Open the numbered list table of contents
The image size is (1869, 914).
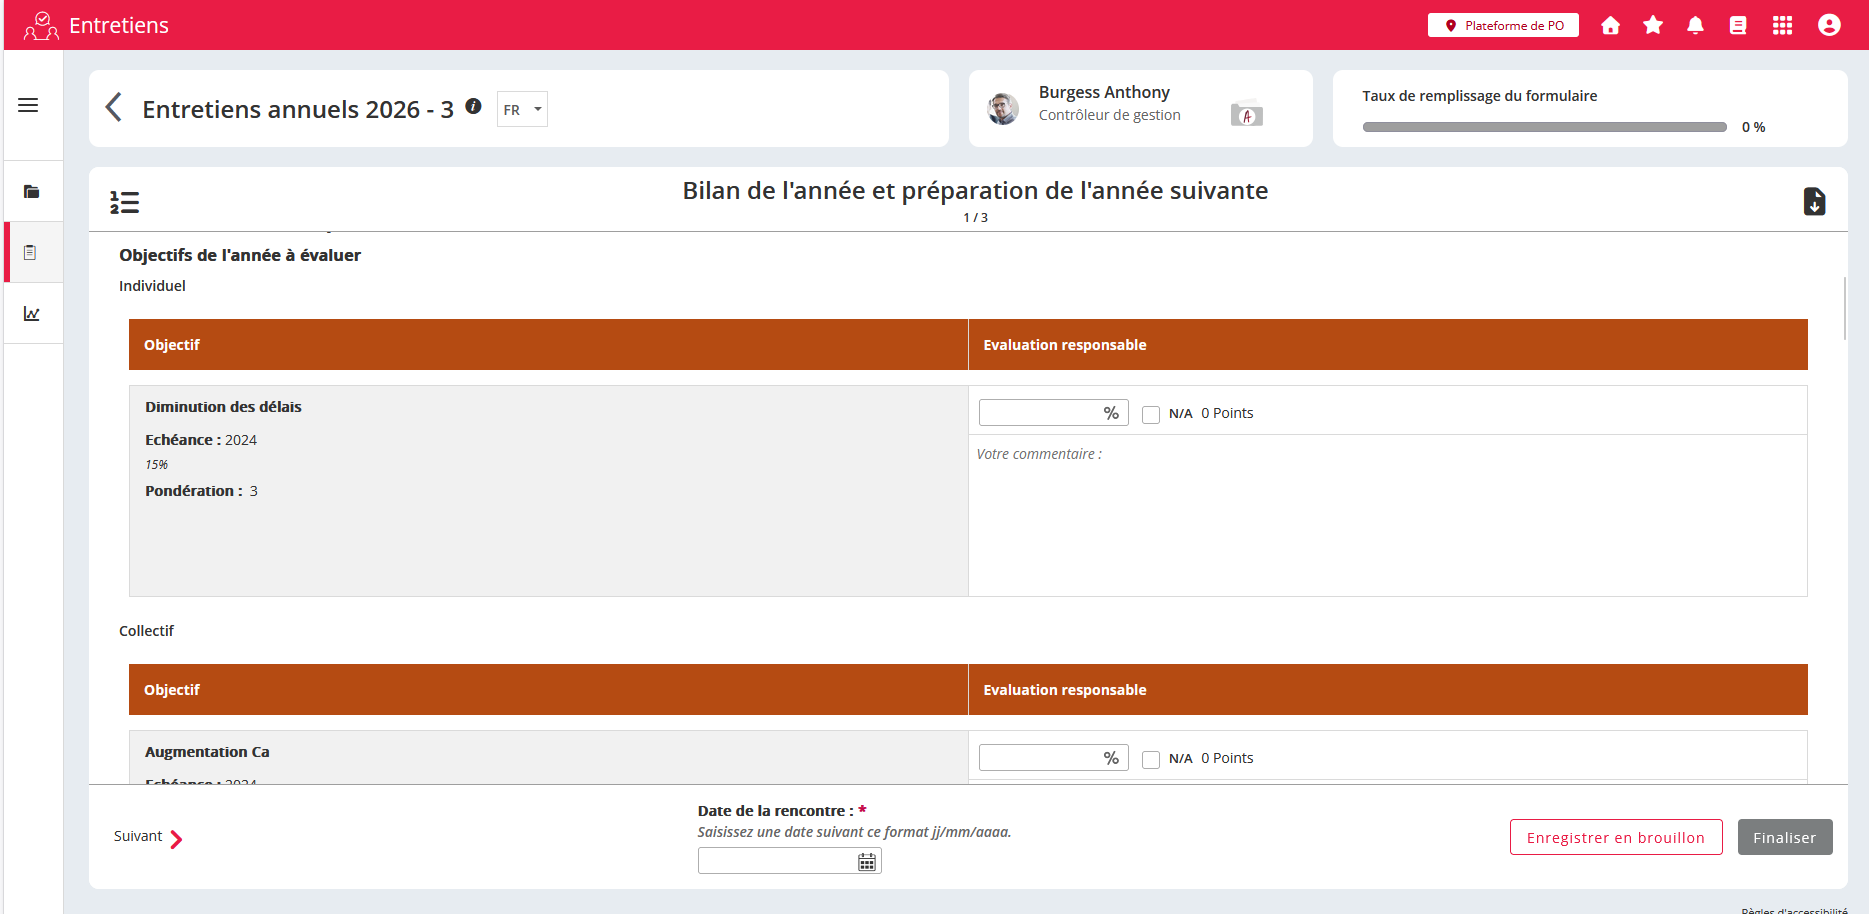[125, 203]
